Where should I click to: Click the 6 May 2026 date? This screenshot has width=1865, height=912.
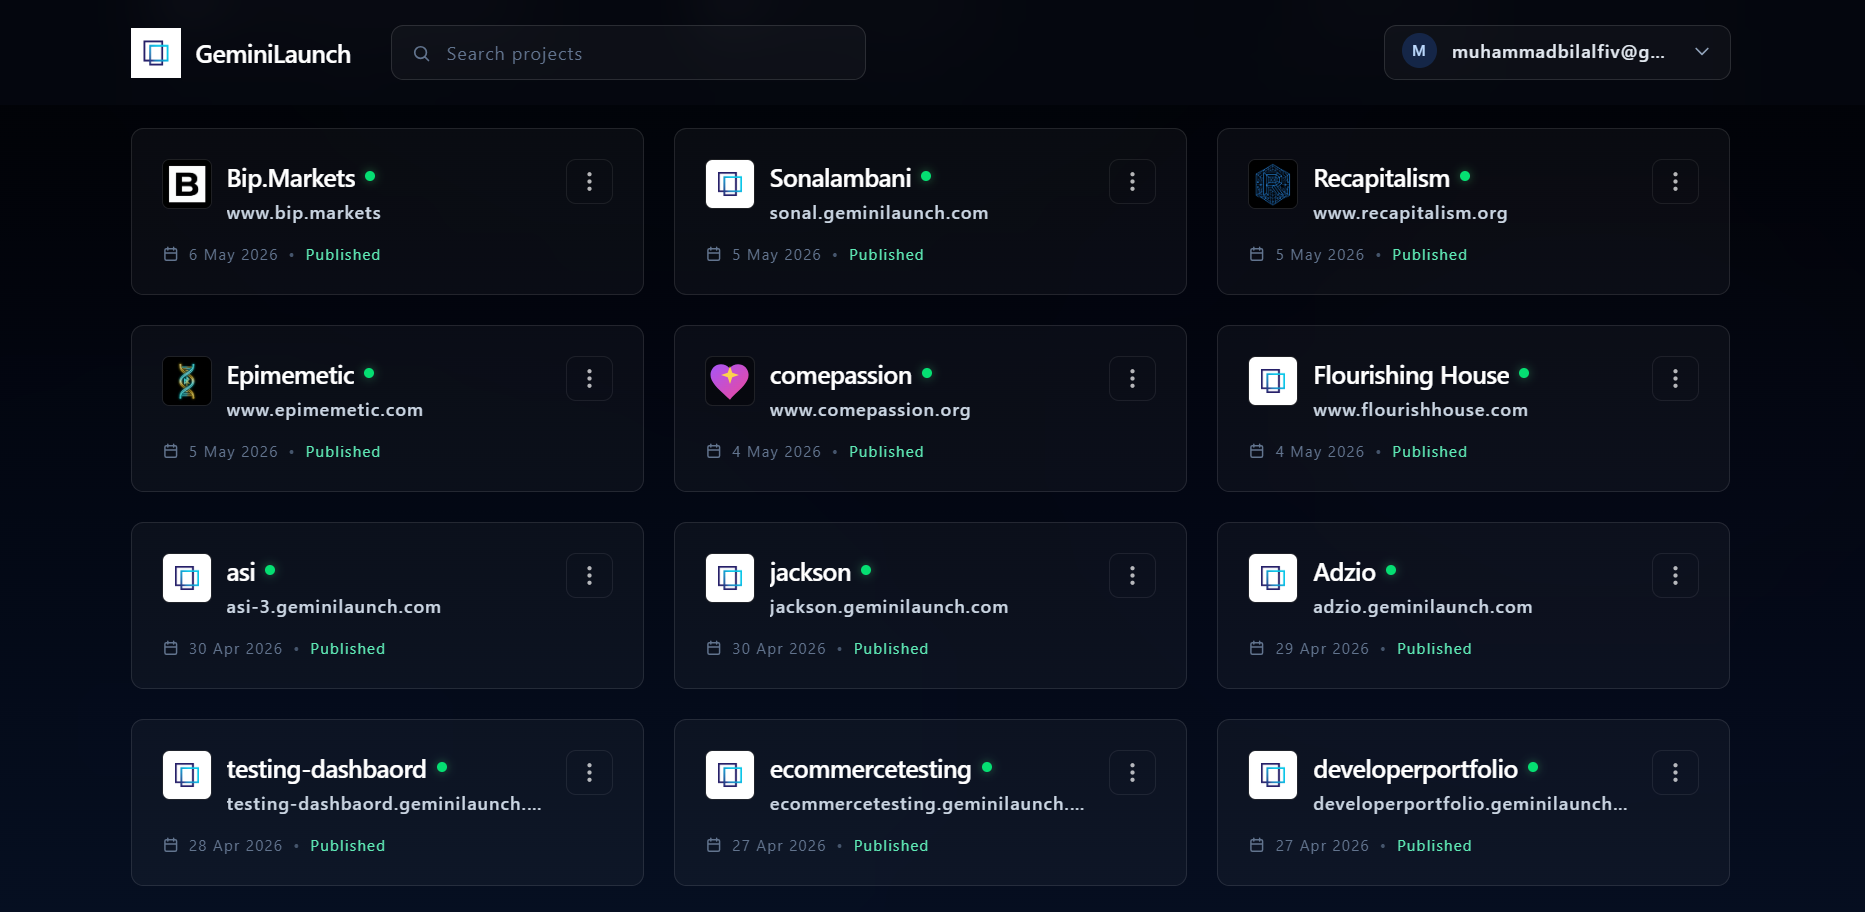233,255
